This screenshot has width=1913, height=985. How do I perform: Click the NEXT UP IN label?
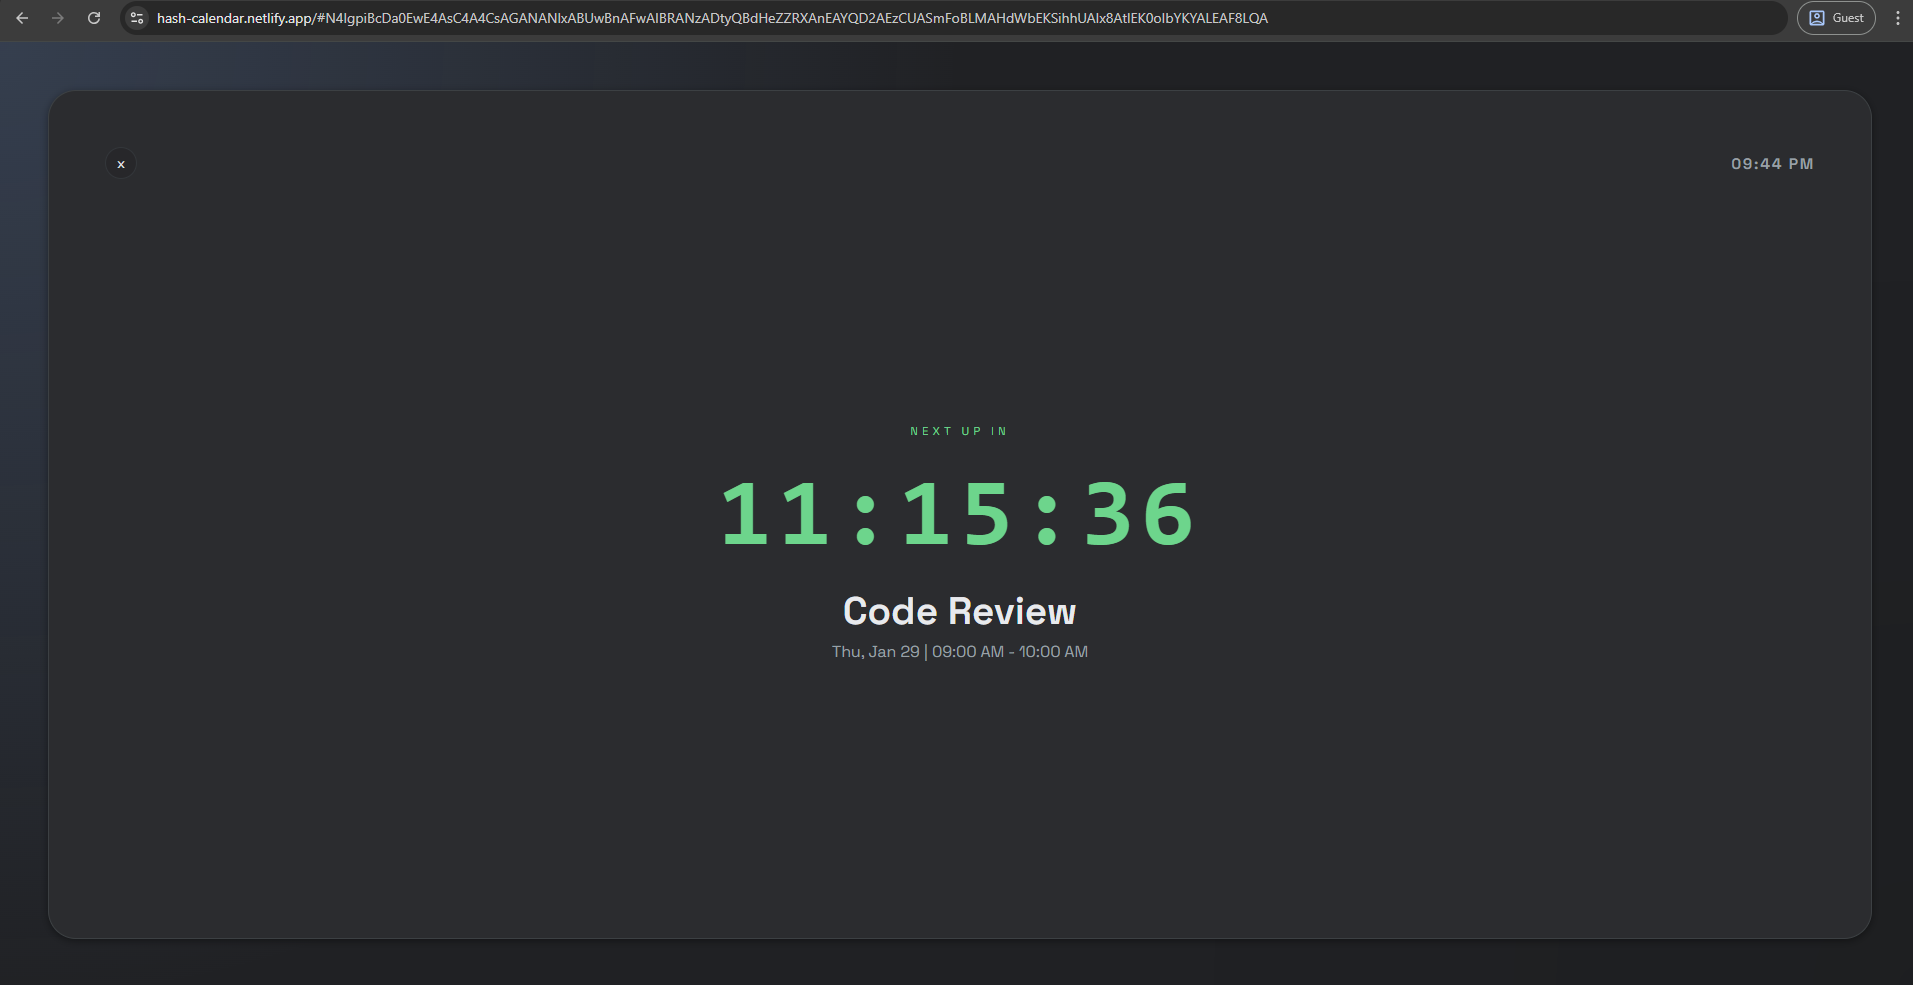[x=959, y=431]
